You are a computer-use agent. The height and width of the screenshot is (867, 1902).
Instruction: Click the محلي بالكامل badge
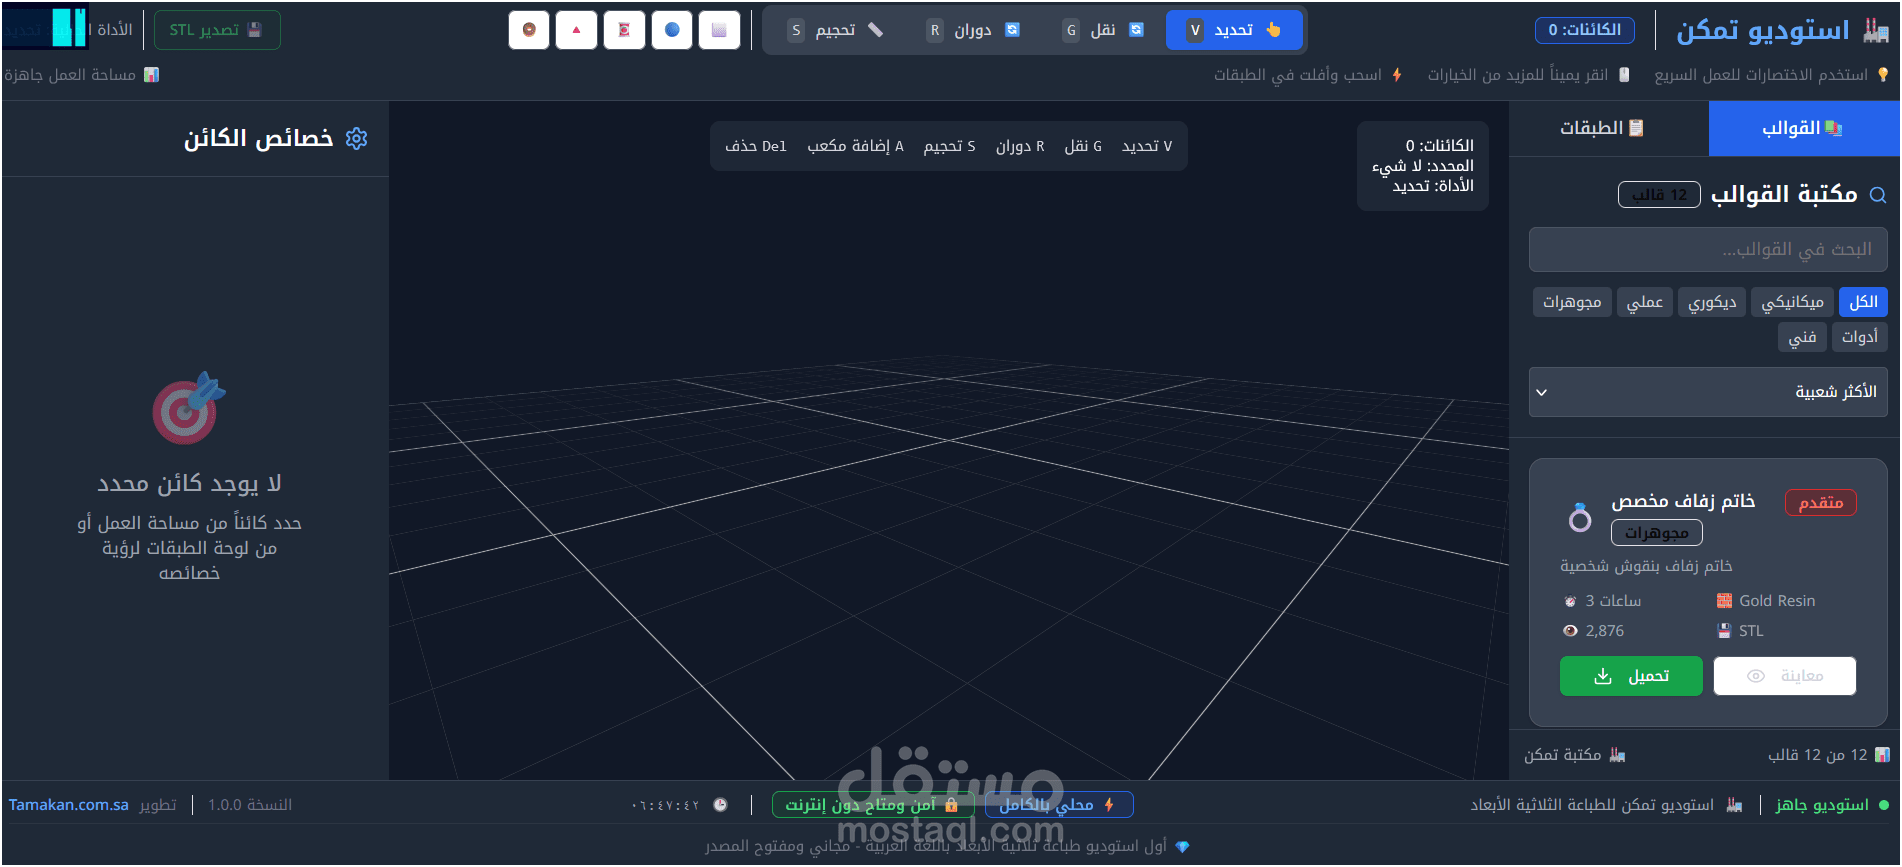[x=1059, y=805]
